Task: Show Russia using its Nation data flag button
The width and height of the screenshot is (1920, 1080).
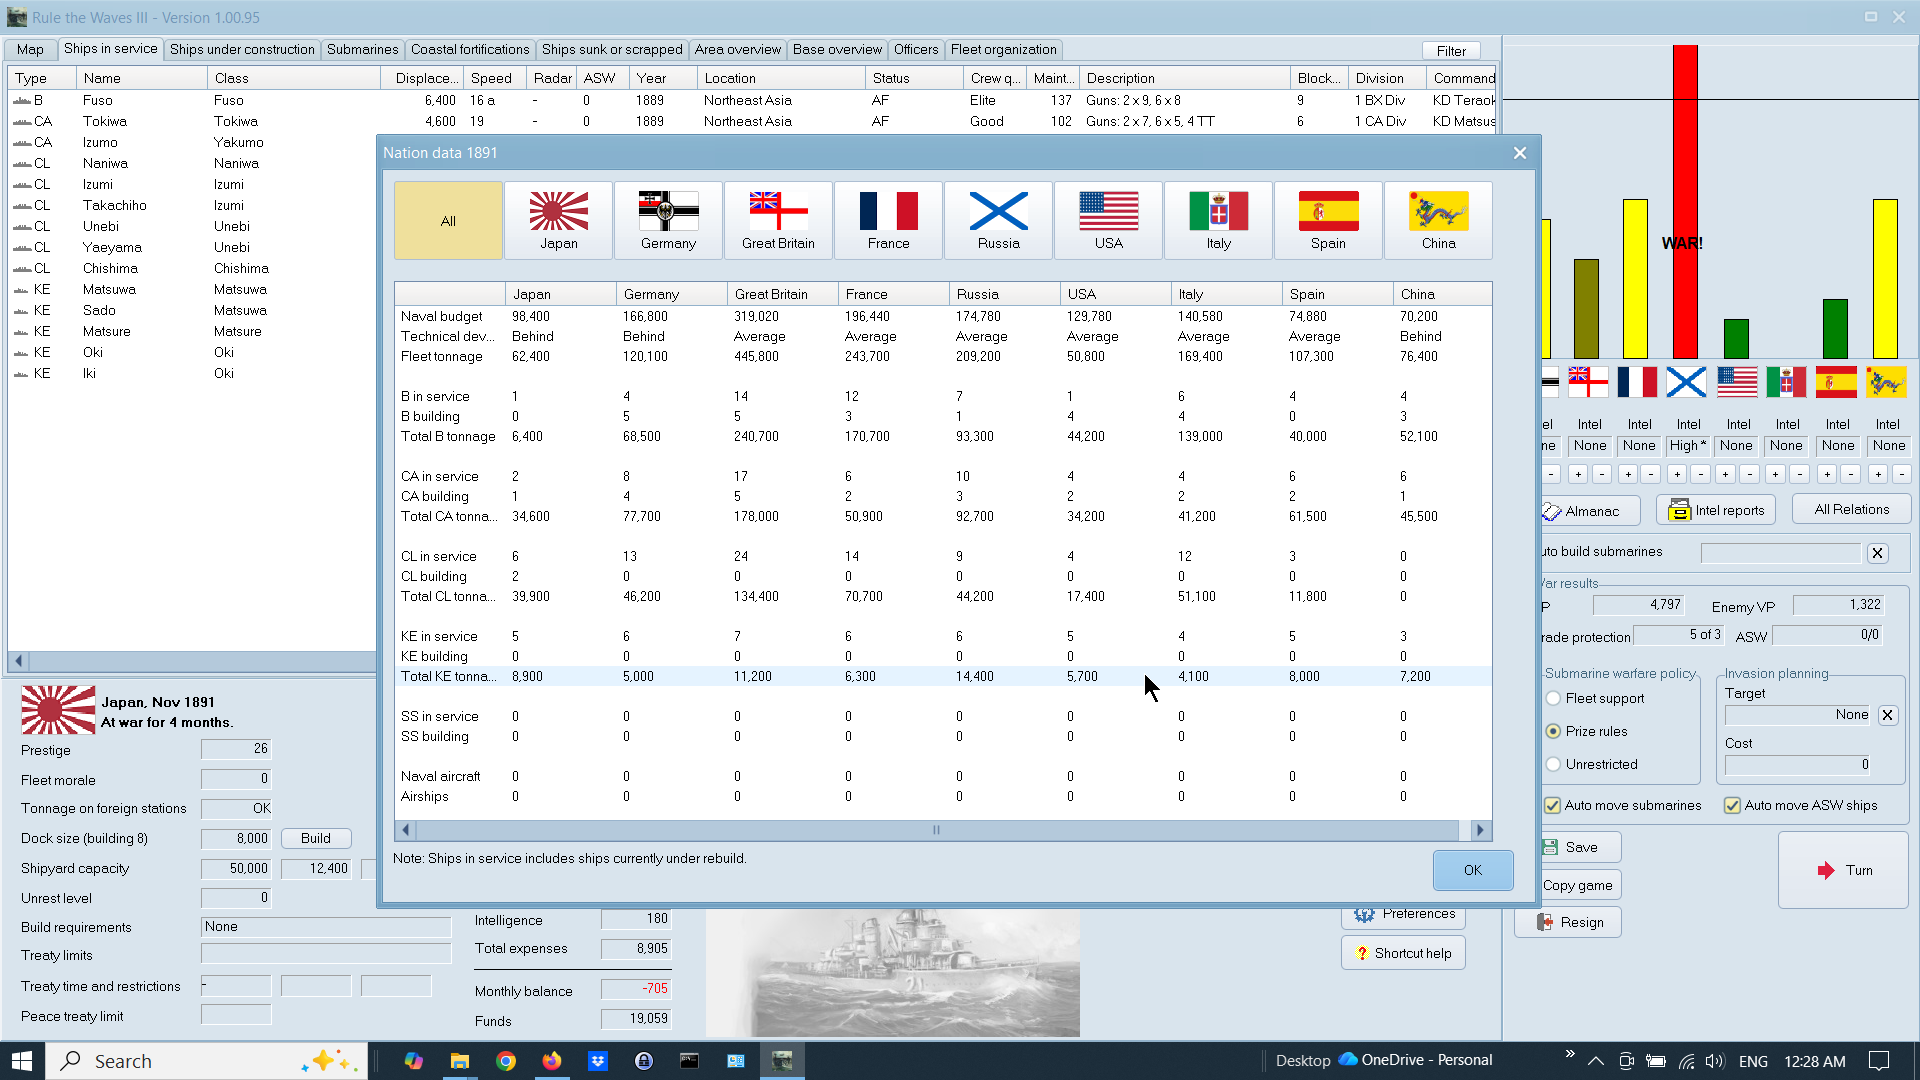Action: [998, 220]
